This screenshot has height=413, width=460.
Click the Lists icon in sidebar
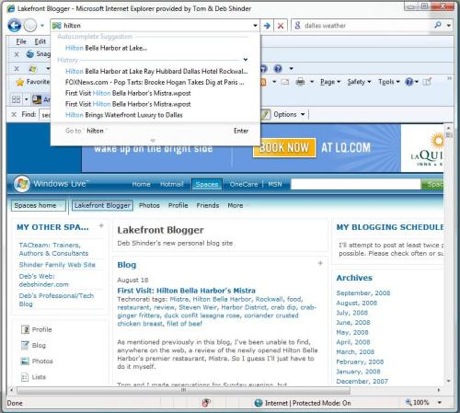25,377
